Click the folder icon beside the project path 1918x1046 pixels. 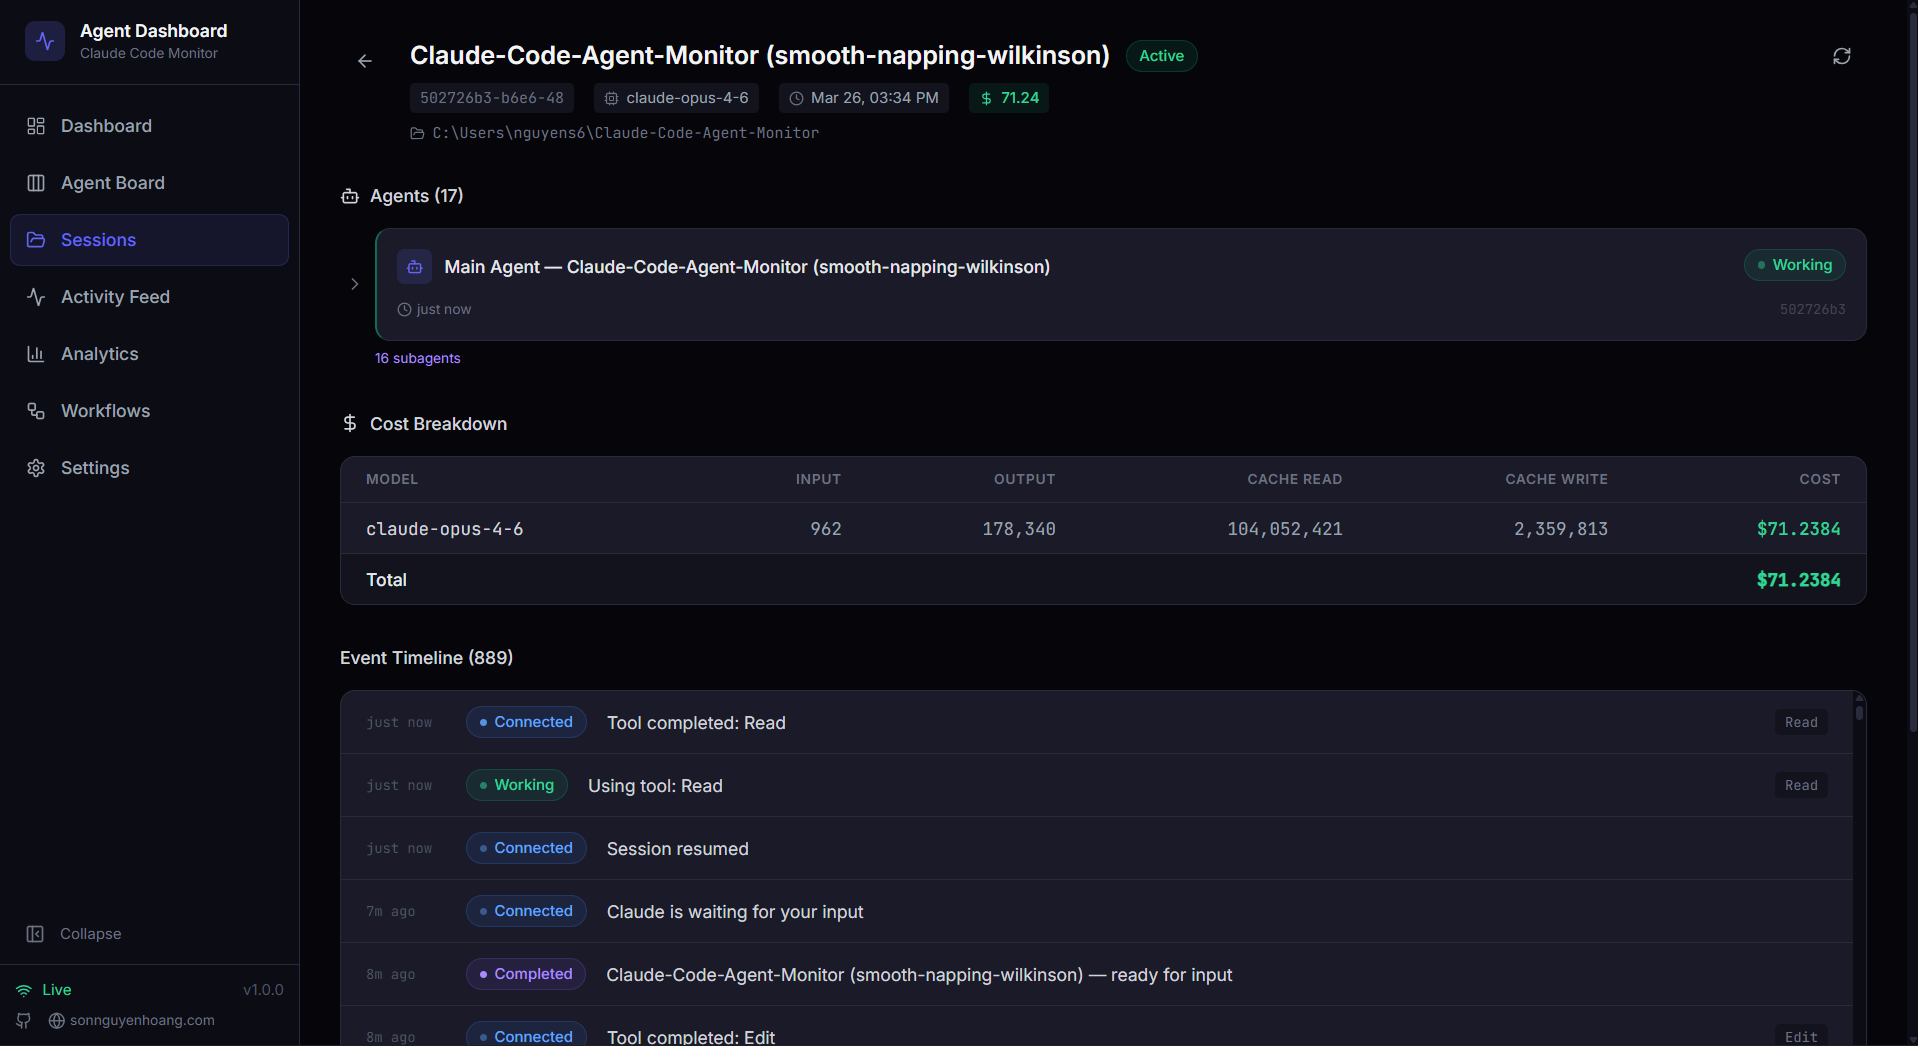tap(417, 133)
